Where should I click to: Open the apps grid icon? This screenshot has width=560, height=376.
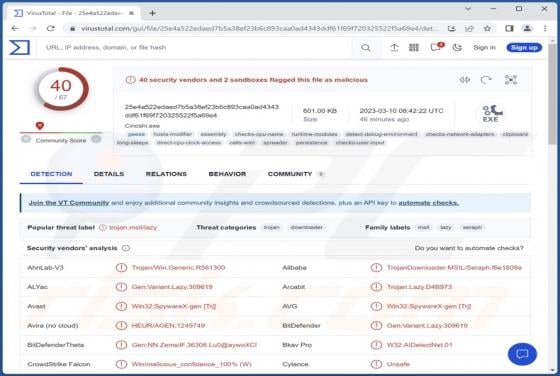pyautogui.click(x=414, y=47)
